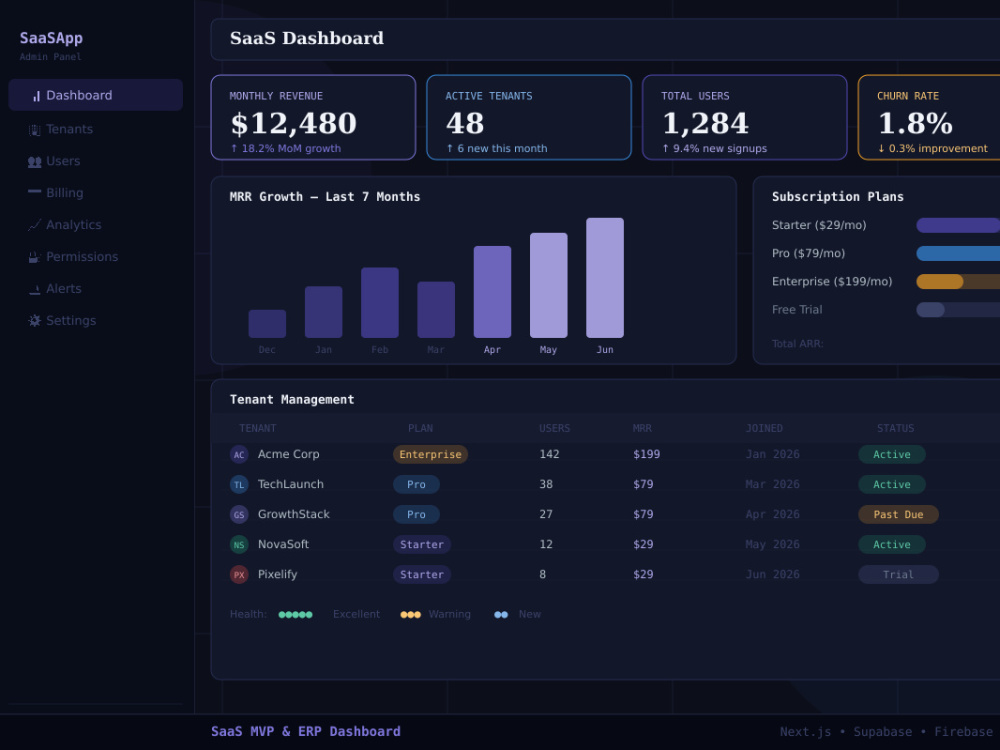
Task: Click the GS avatar for GrowthStack
Action: coord(239,515)
